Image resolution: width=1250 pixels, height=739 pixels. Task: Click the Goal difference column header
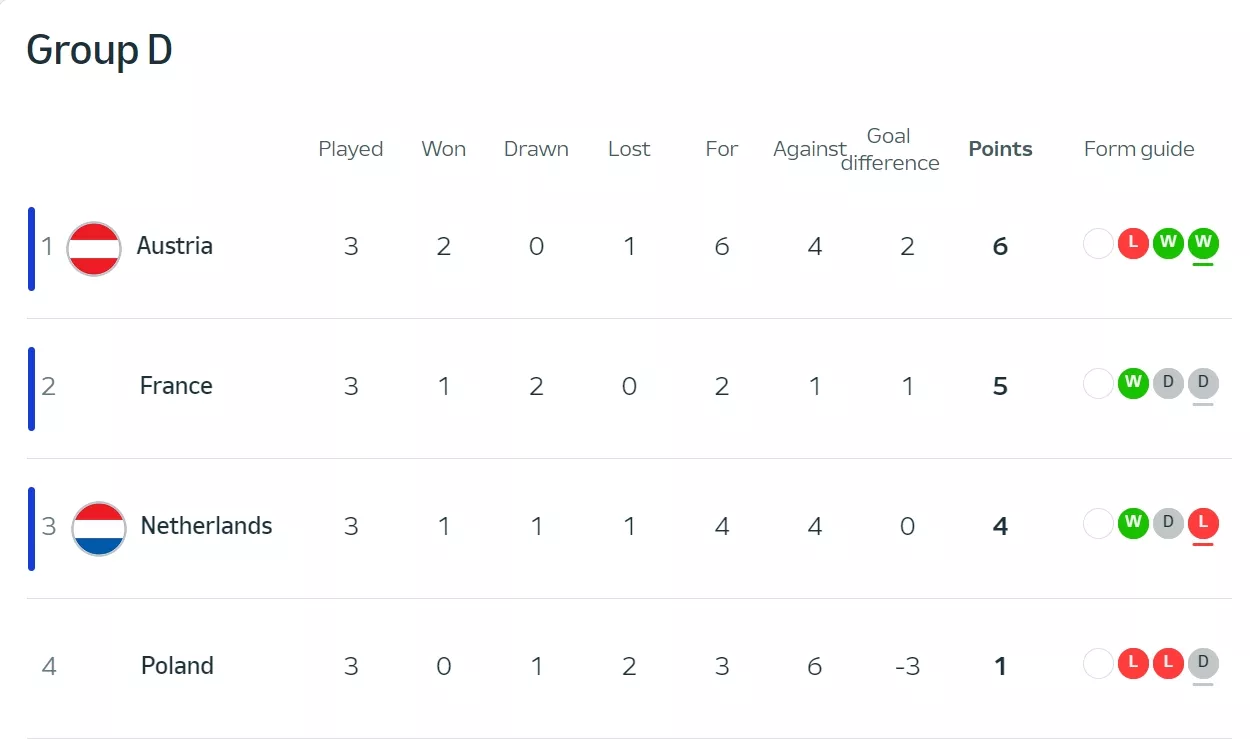point(889,149)
